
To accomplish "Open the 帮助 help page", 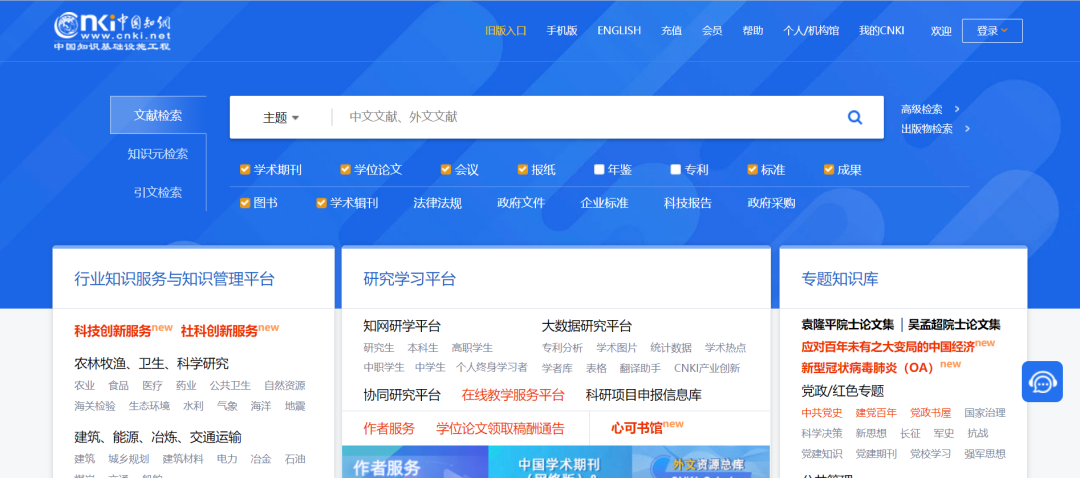I will tap(753, 31).
